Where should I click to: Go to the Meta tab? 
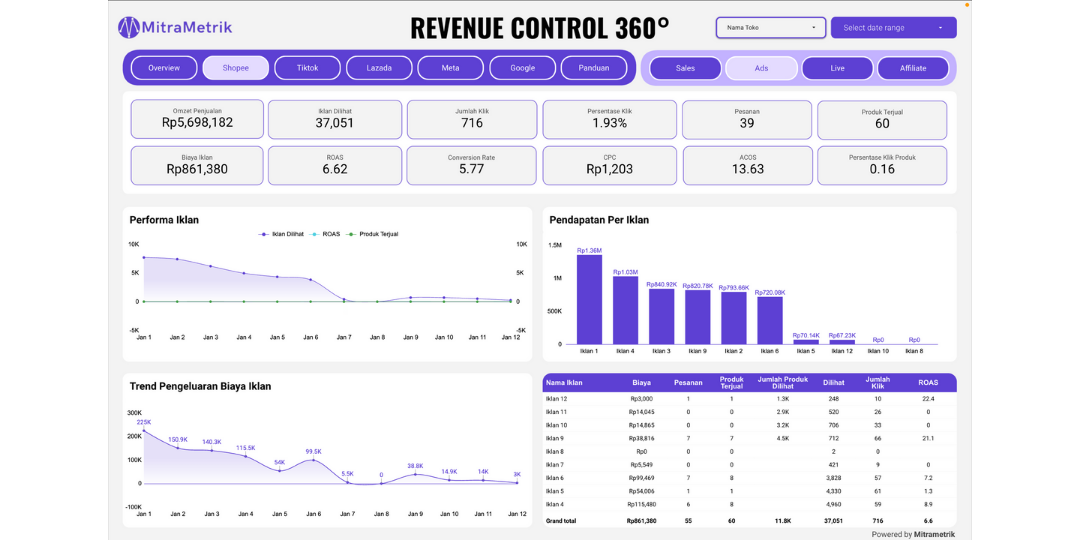pos(451,68)
